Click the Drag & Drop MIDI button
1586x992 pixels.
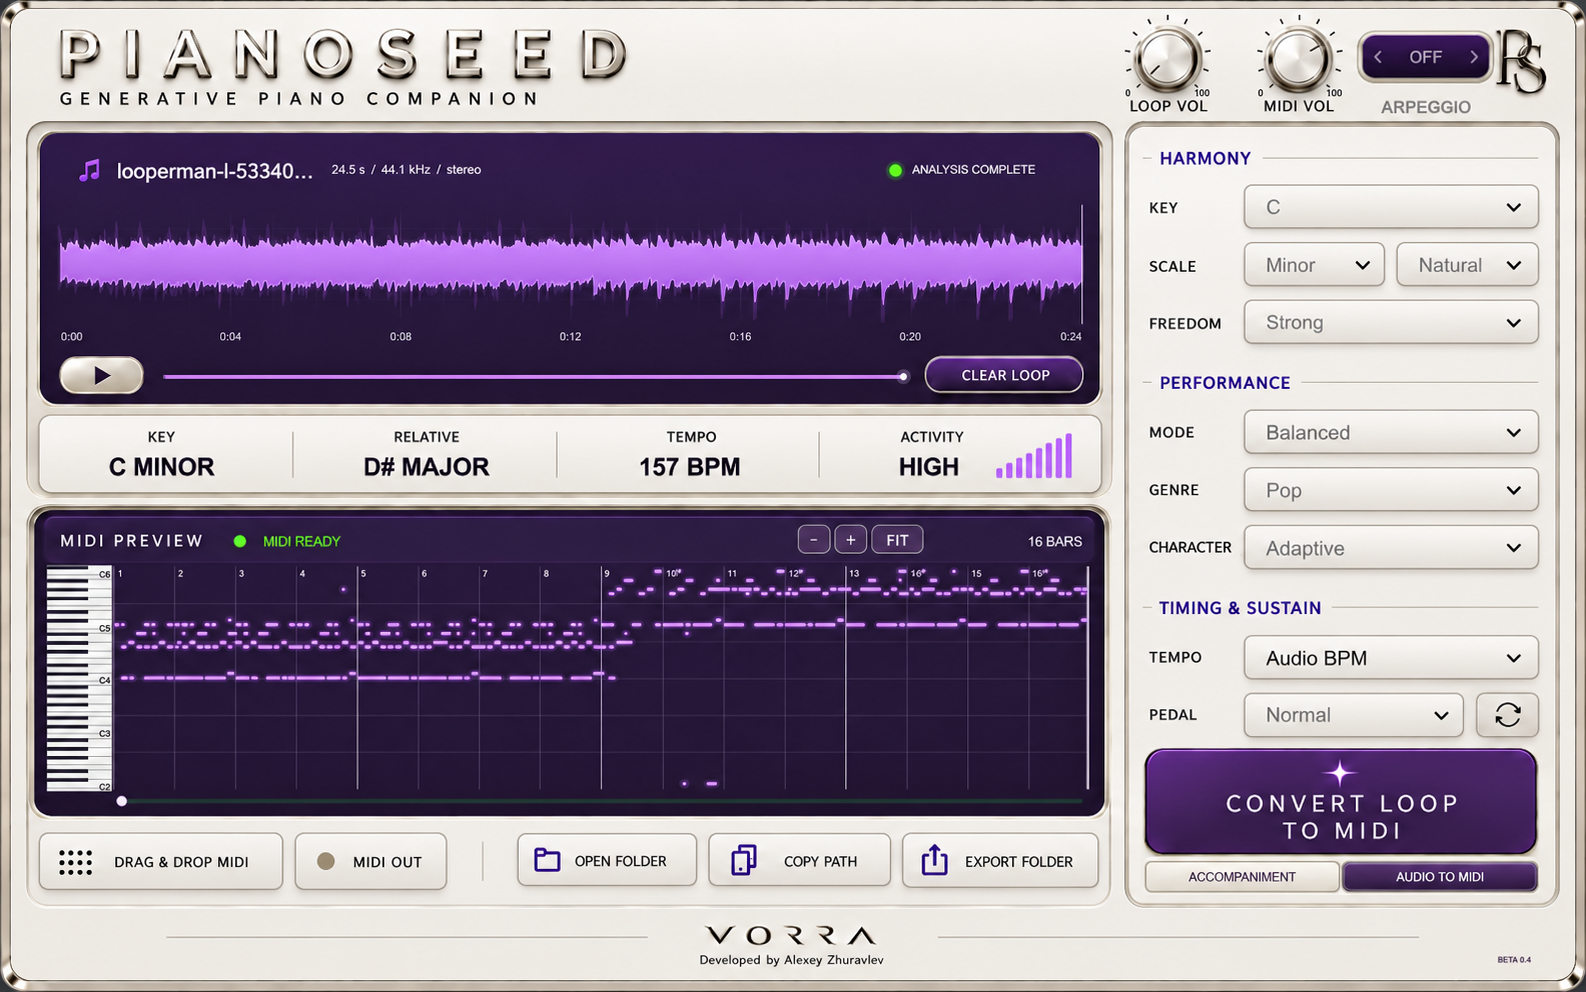point(161,861)
